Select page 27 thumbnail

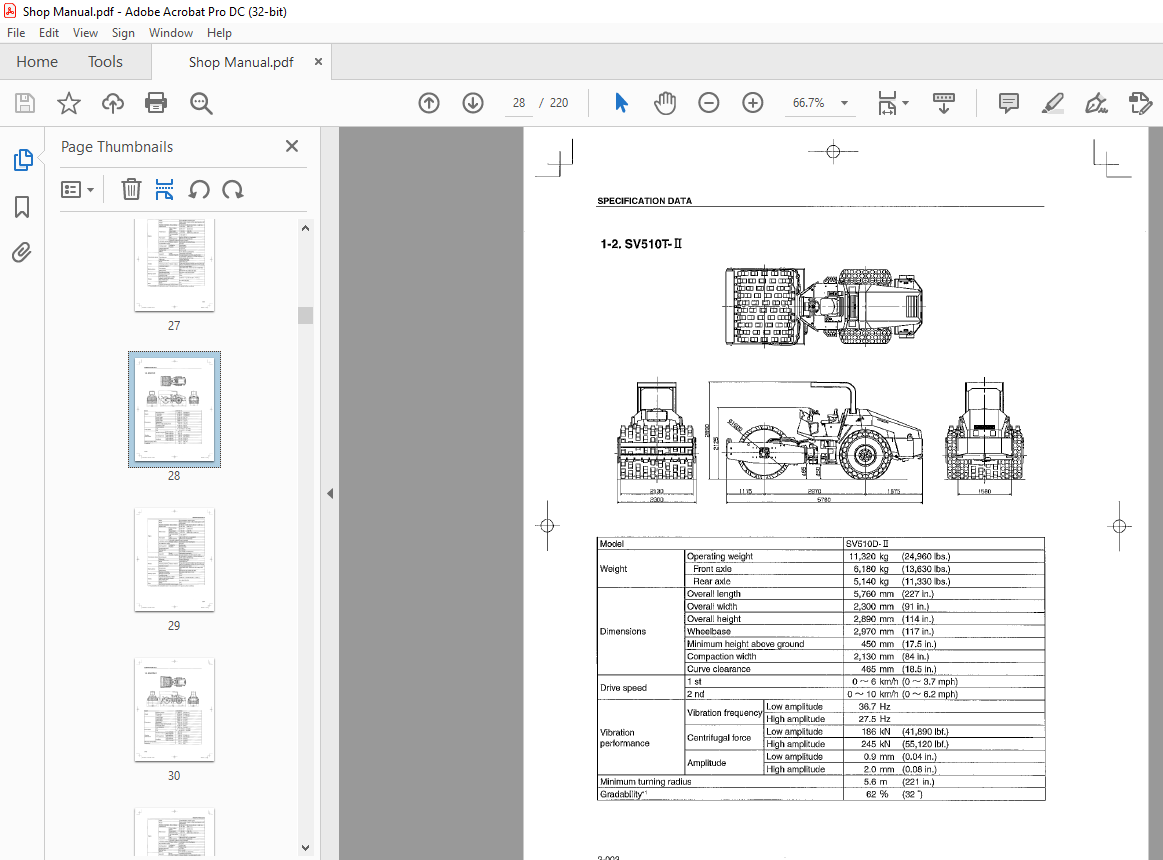[174, 264]
